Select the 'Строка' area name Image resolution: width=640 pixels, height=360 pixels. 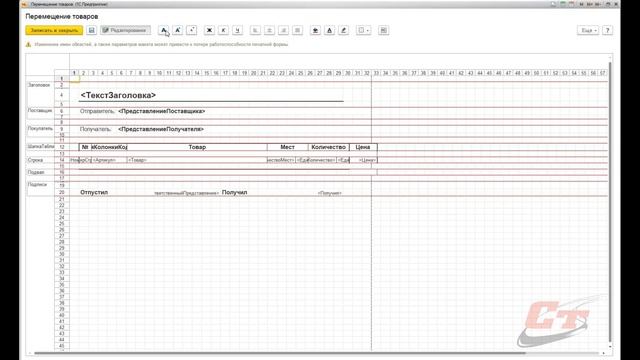click(35, 160)
